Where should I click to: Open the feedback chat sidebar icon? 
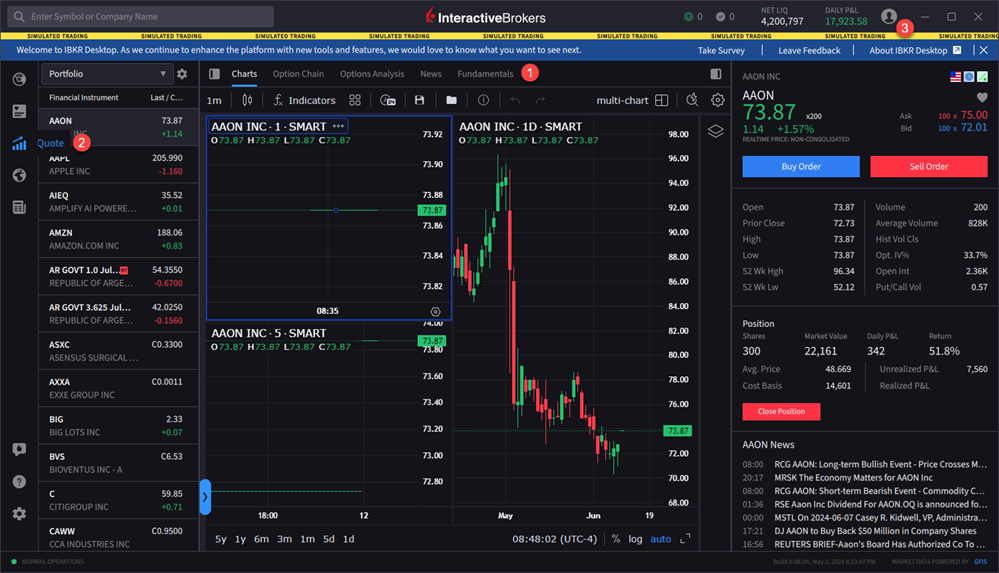(x=19, y=449)
